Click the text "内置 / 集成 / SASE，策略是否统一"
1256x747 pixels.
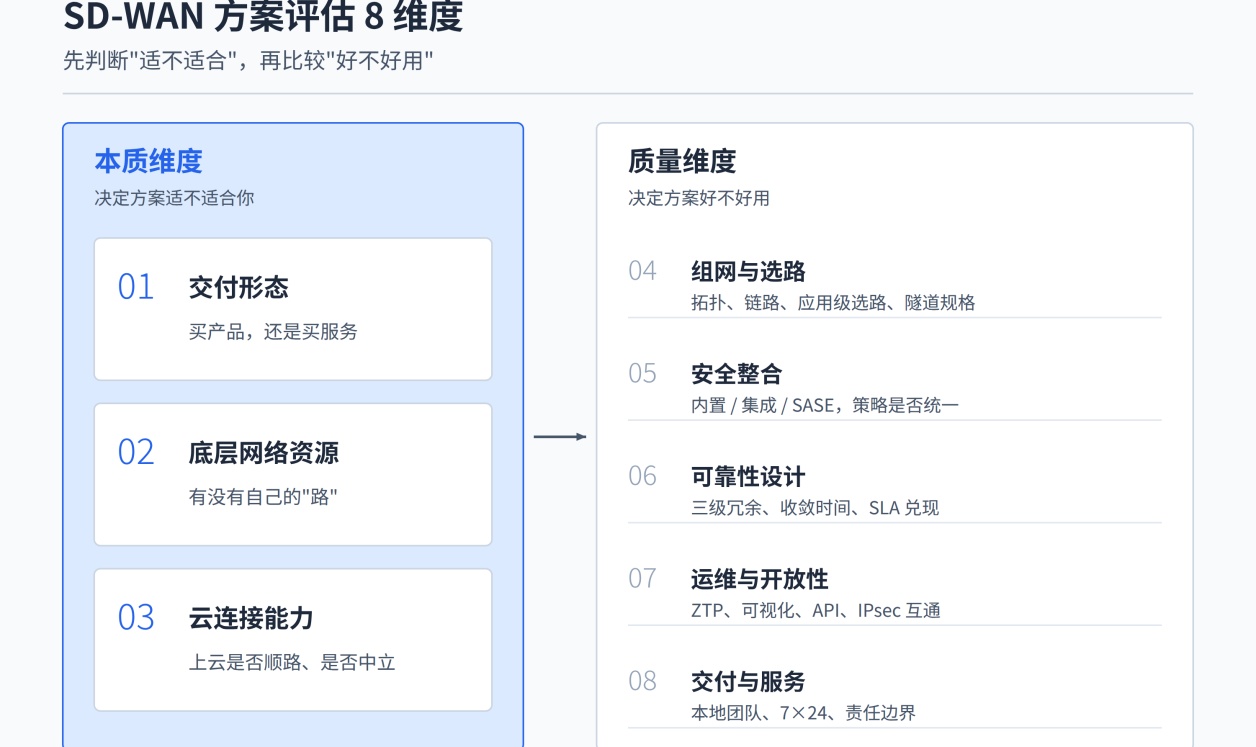coord(825,405)
